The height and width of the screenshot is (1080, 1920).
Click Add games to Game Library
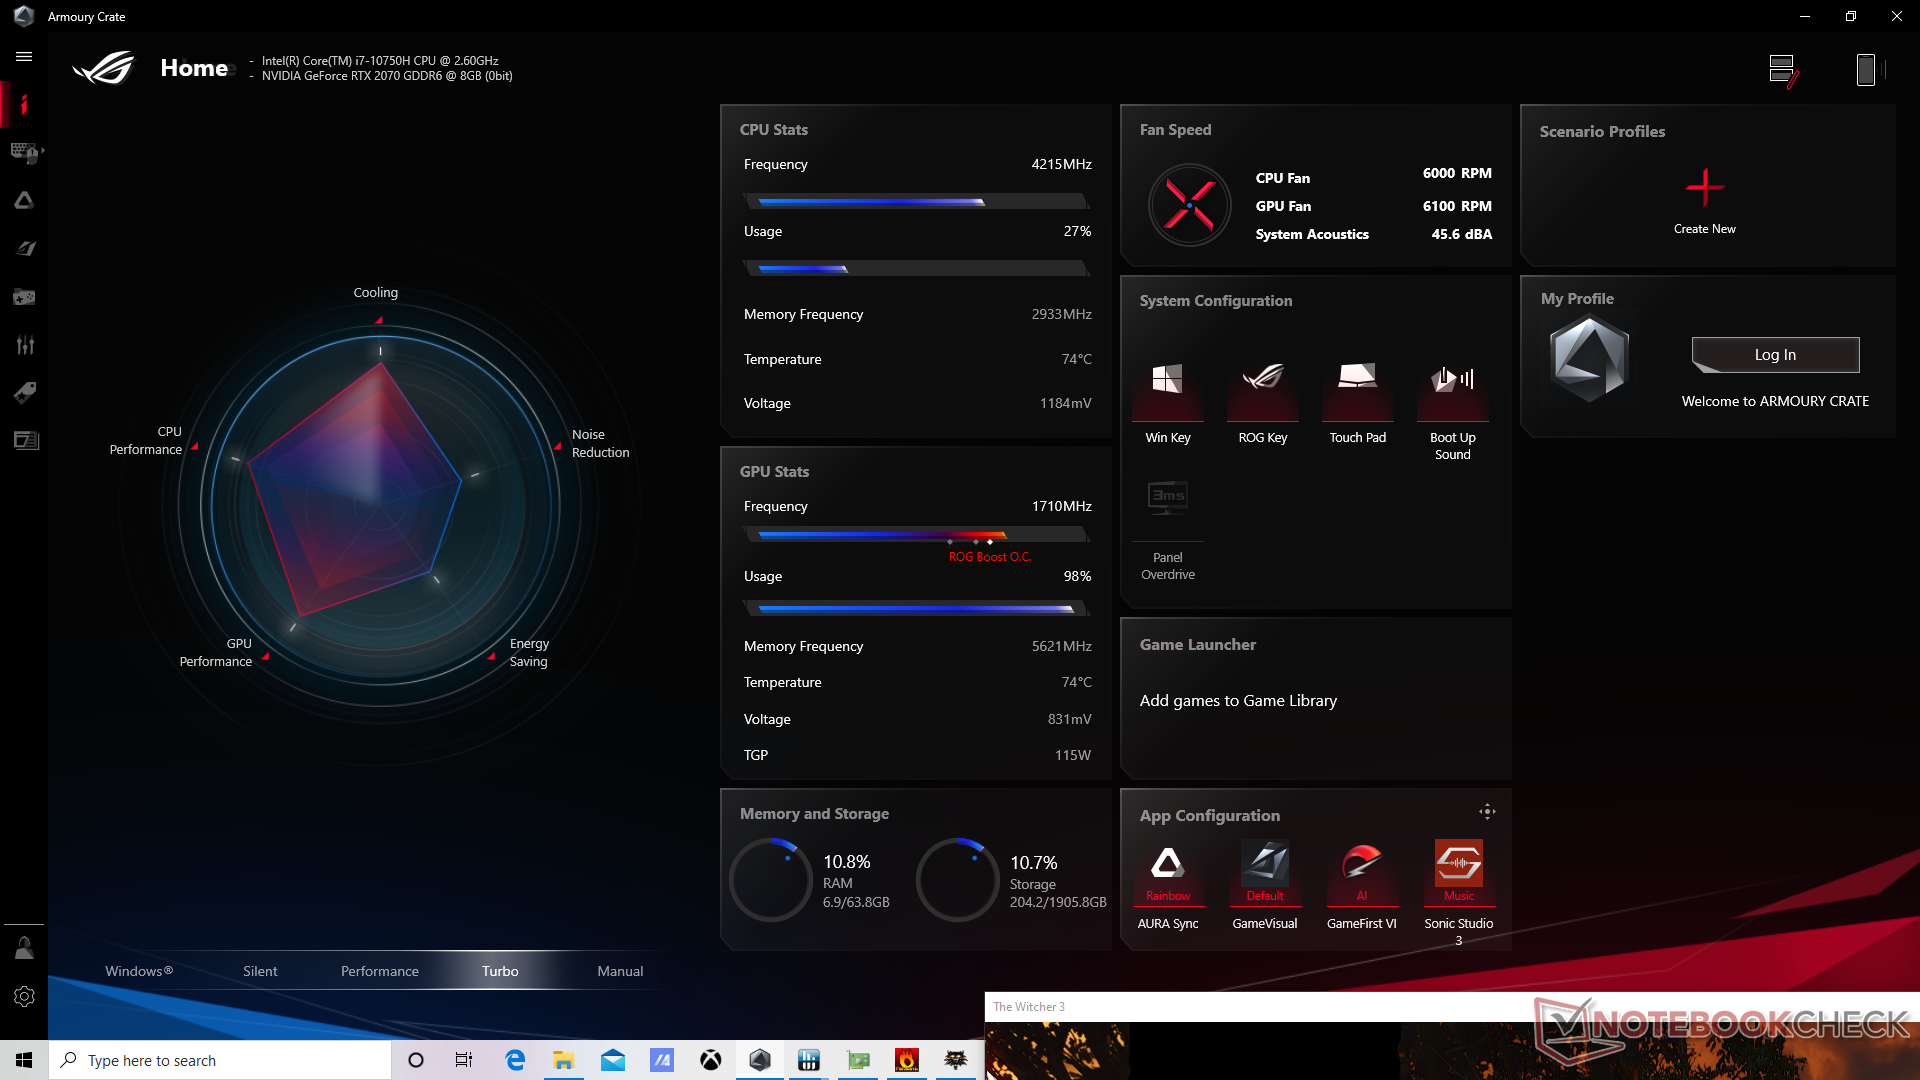(x=1238, y=701)
